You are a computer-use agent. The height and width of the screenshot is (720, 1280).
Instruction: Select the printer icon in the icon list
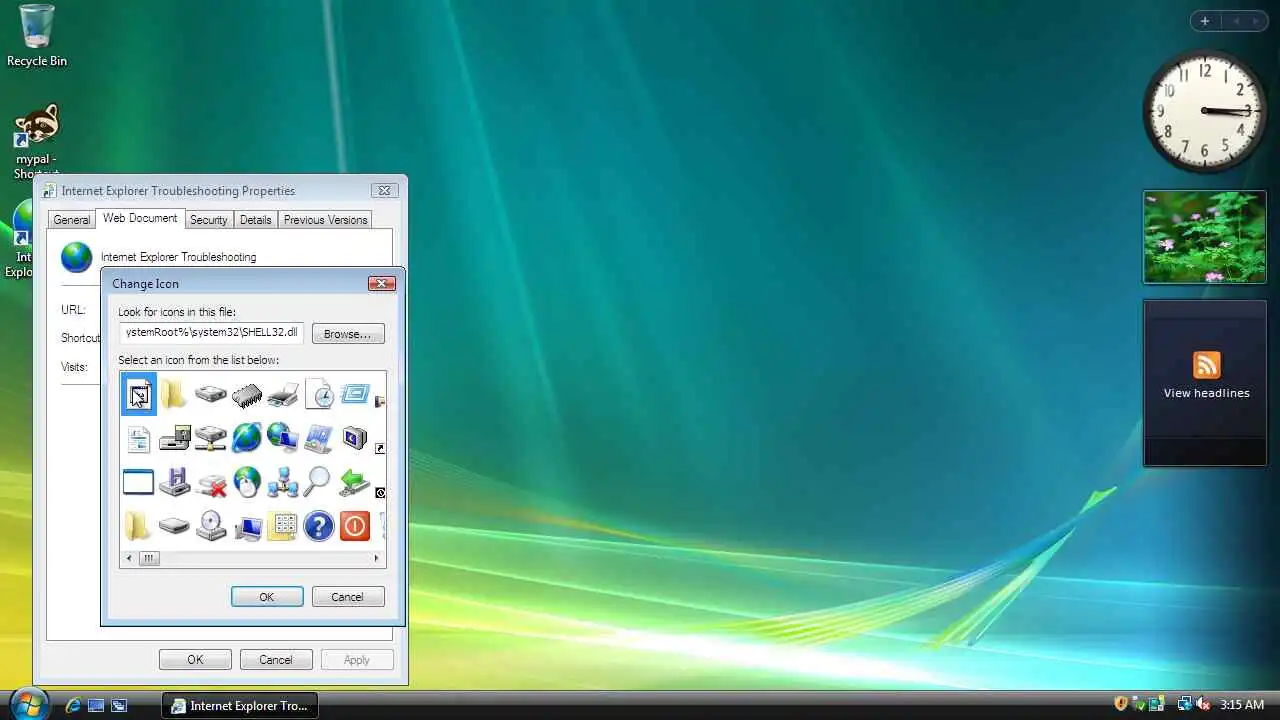[x=283, y=395]
